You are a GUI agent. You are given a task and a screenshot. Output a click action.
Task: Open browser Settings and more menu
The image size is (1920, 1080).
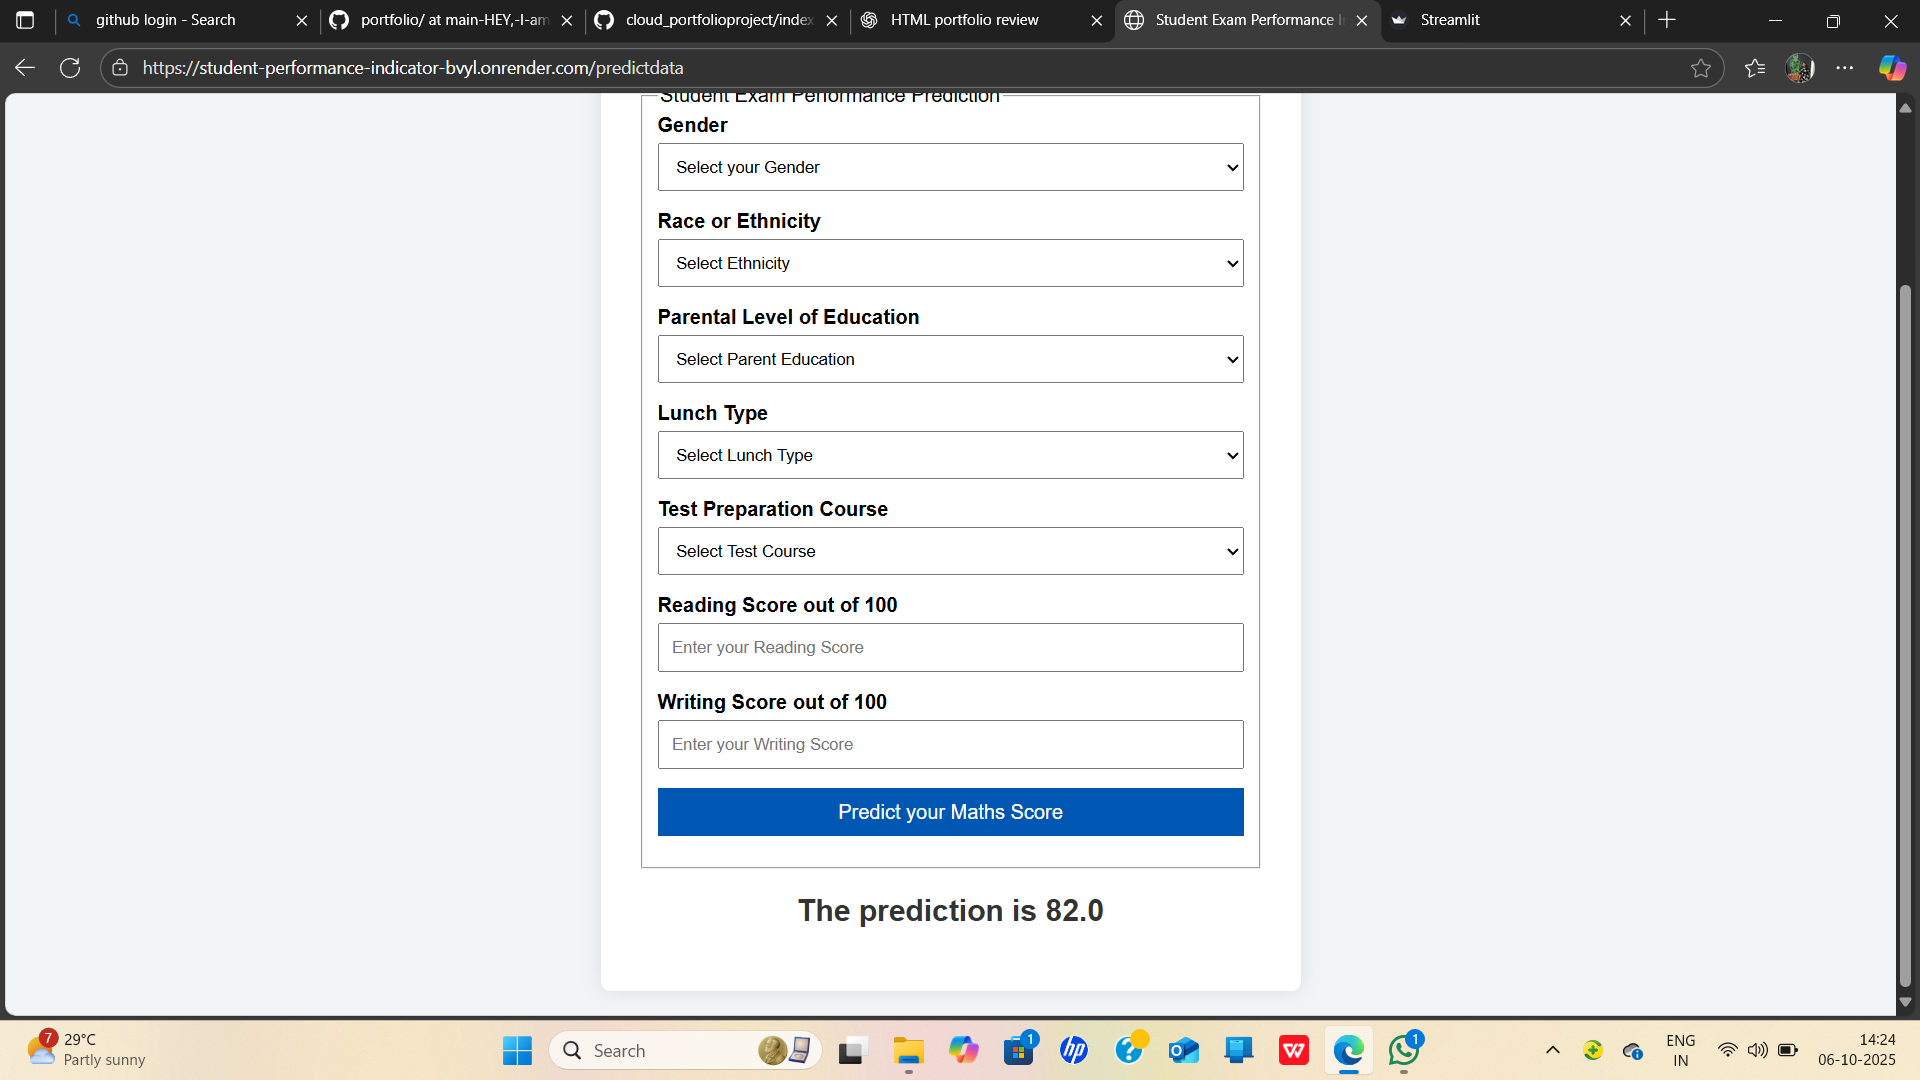point(1845,68)
